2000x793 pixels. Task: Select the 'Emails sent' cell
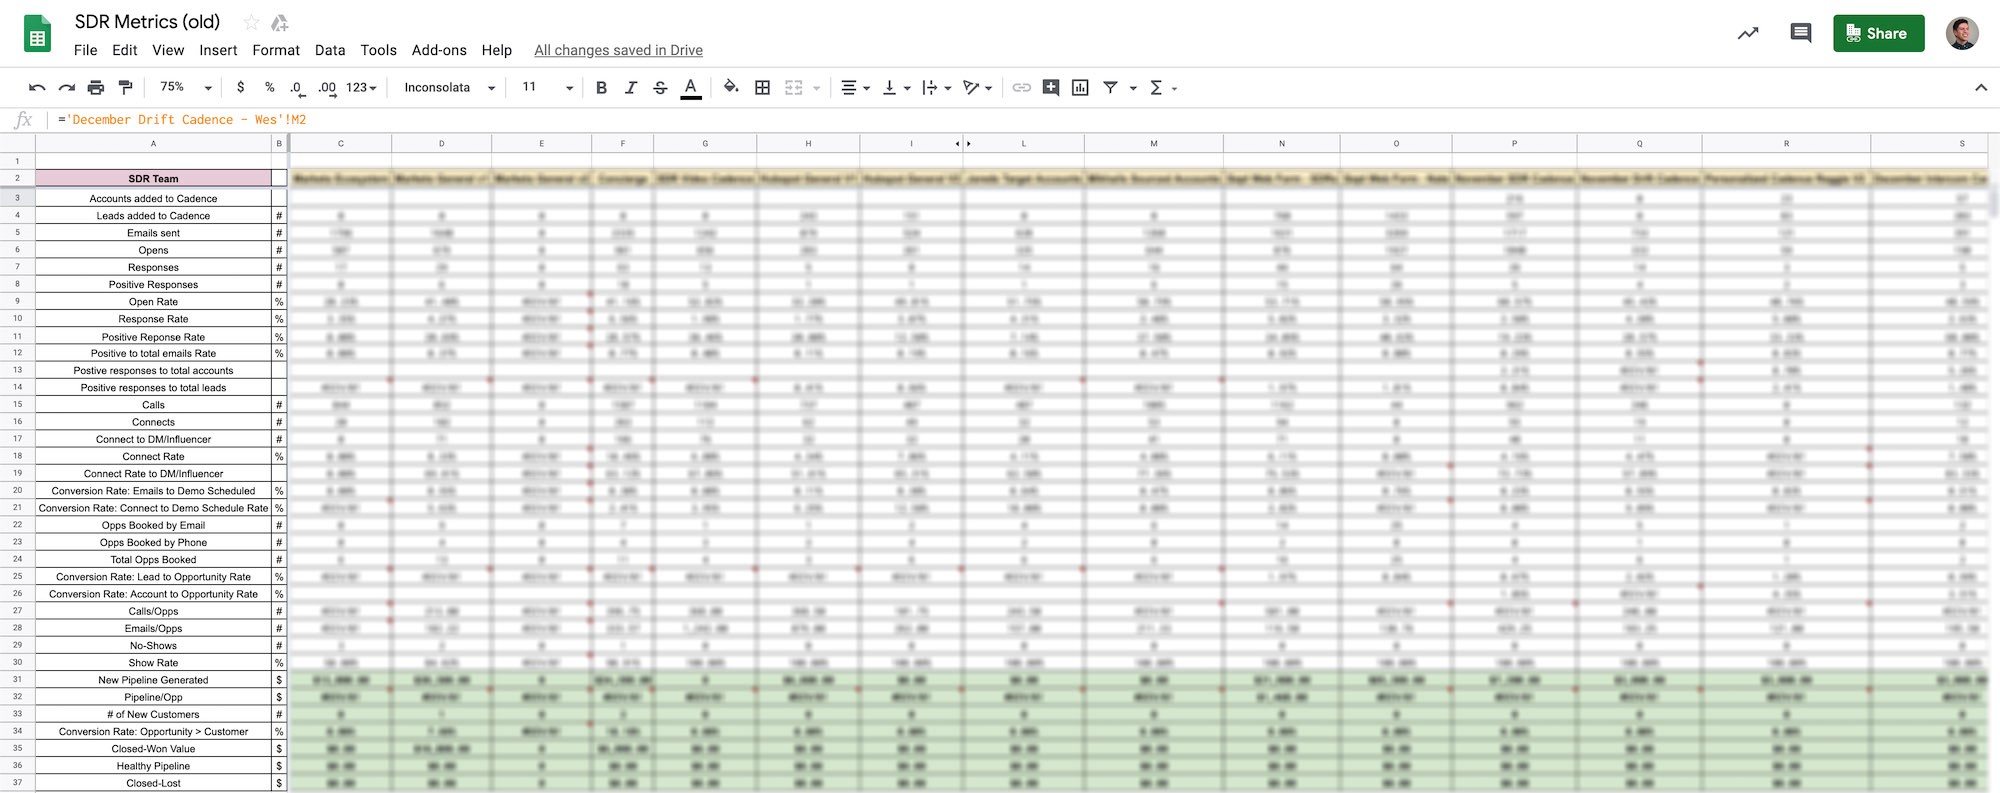pos(153,233)
